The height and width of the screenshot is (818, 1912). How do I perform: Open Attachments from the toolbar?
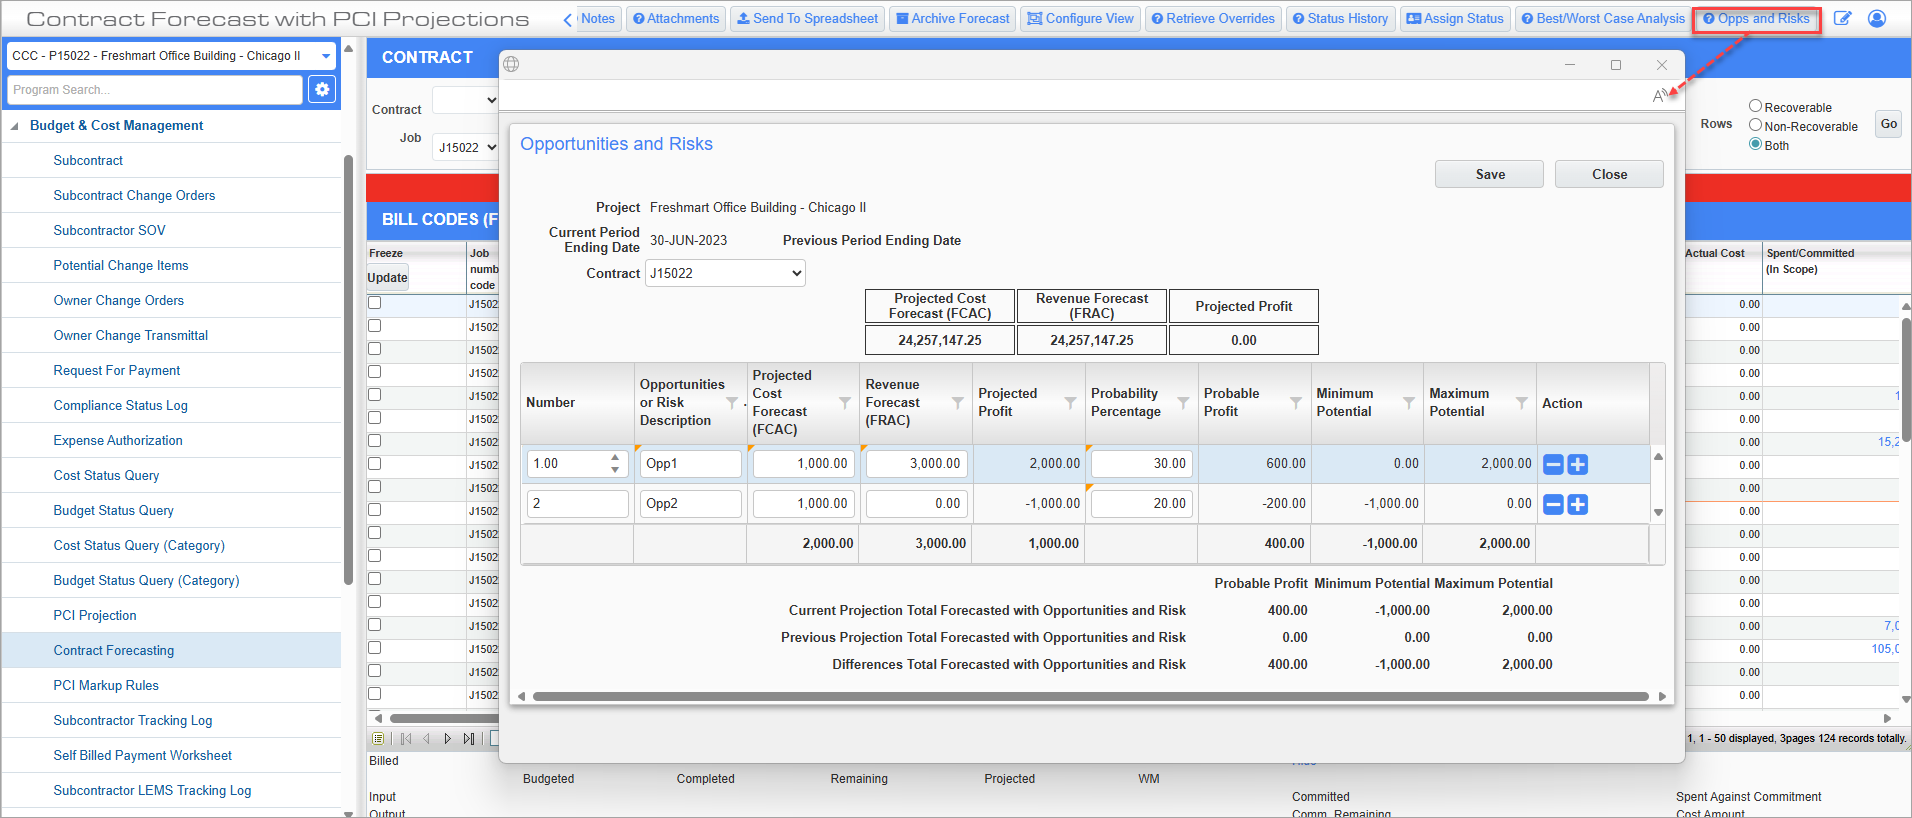pyautogui.click(x=676, y=19)
